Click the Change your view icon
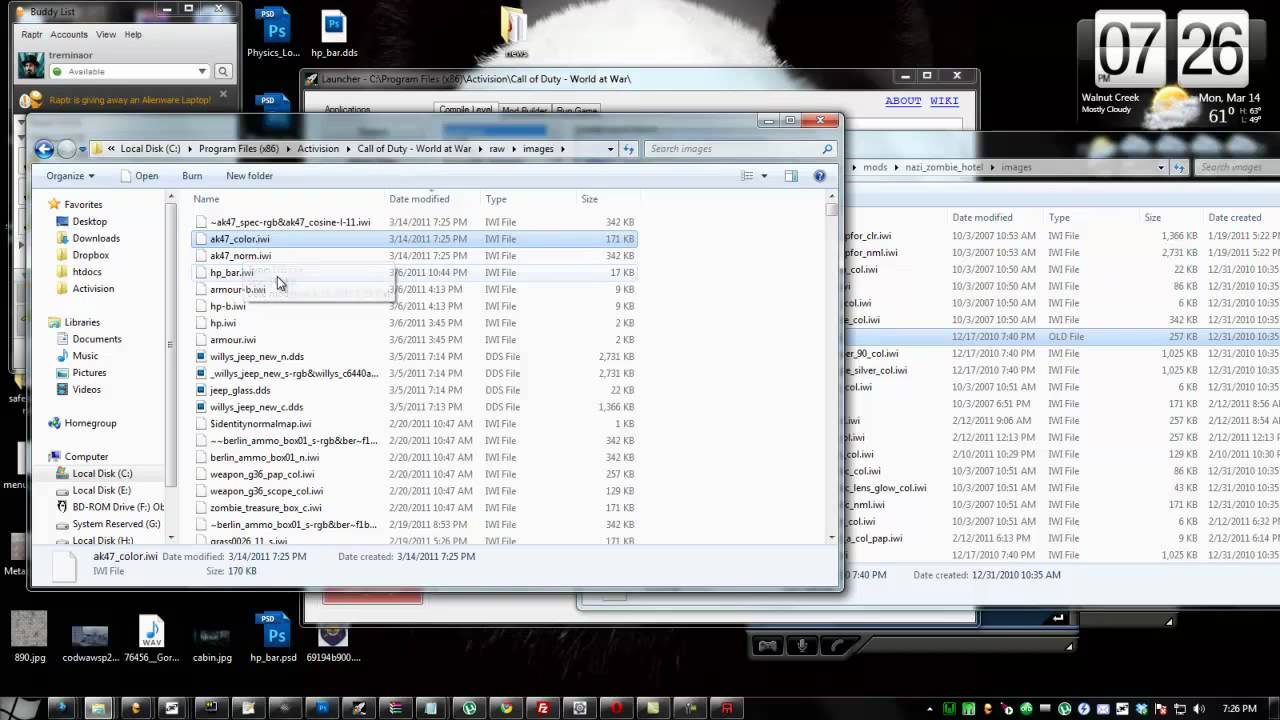Viewport: 1280px width, 720px height. pyautogui.click(x=747, y=176)
